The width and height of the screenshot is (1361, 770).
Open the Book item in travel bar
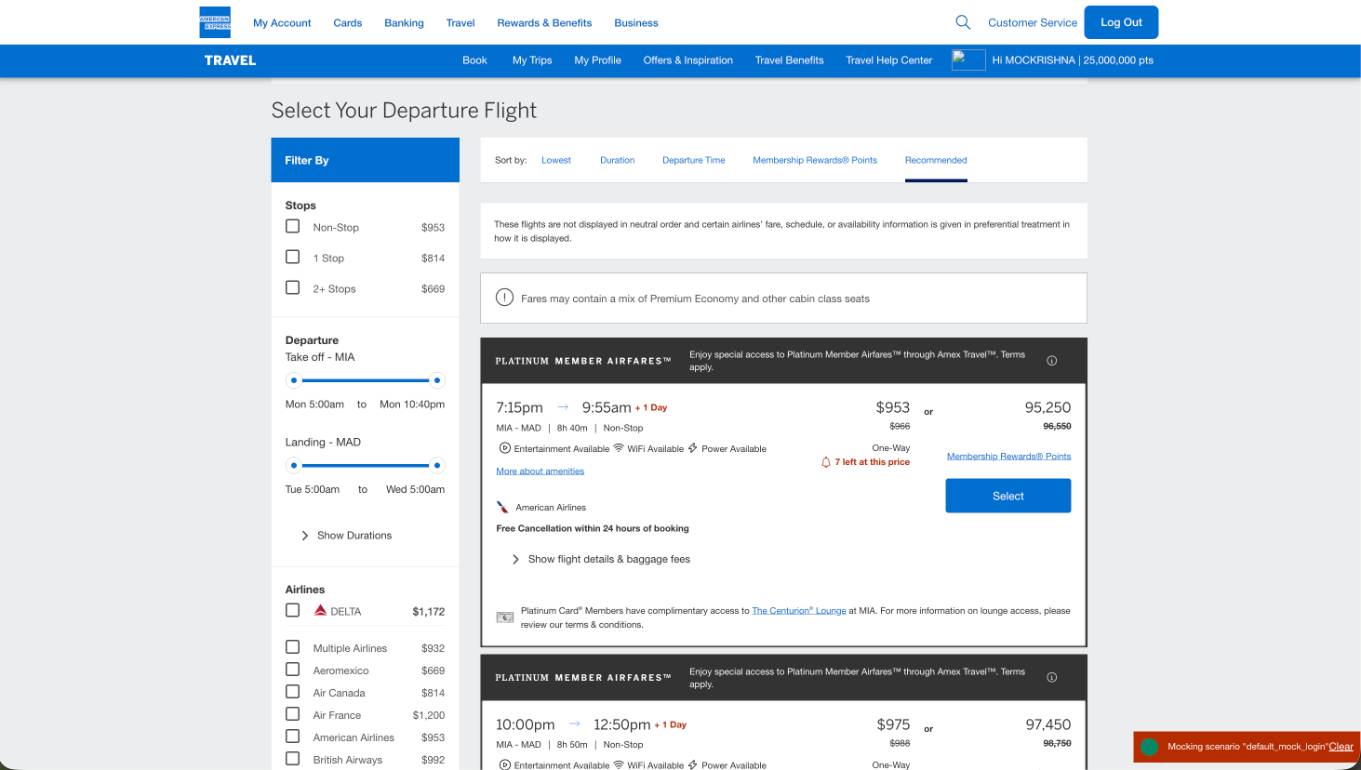pyautogui.click(x=475, y=60)
